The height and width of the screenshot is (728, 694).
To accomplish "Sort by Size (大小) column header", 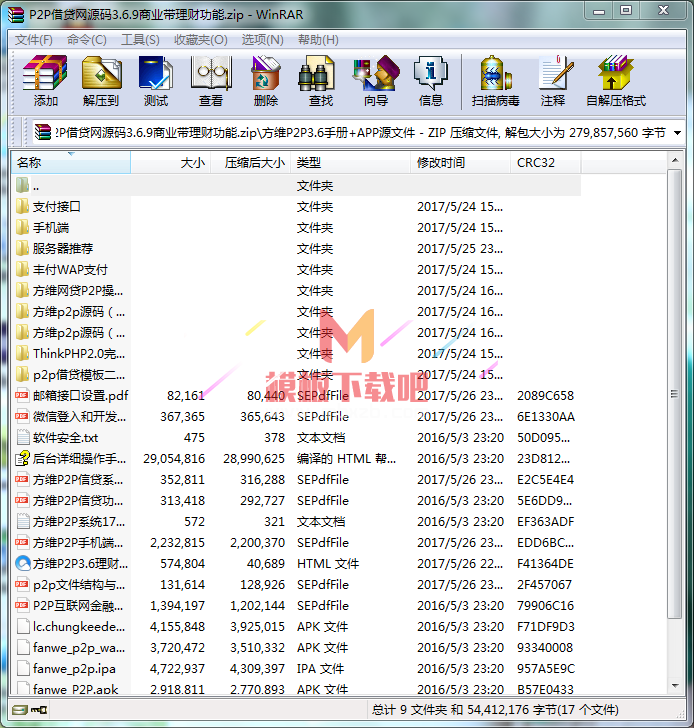I will tap(171, 162).
